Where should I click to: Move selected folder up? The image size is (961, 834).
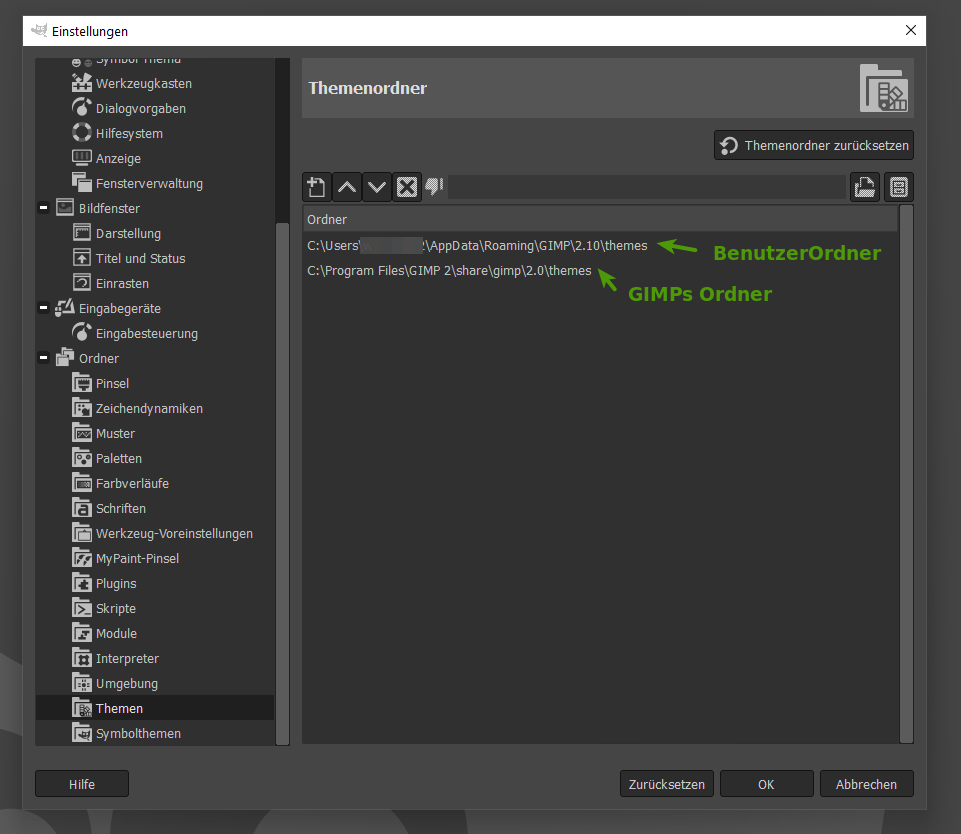(x=347, y=187)
